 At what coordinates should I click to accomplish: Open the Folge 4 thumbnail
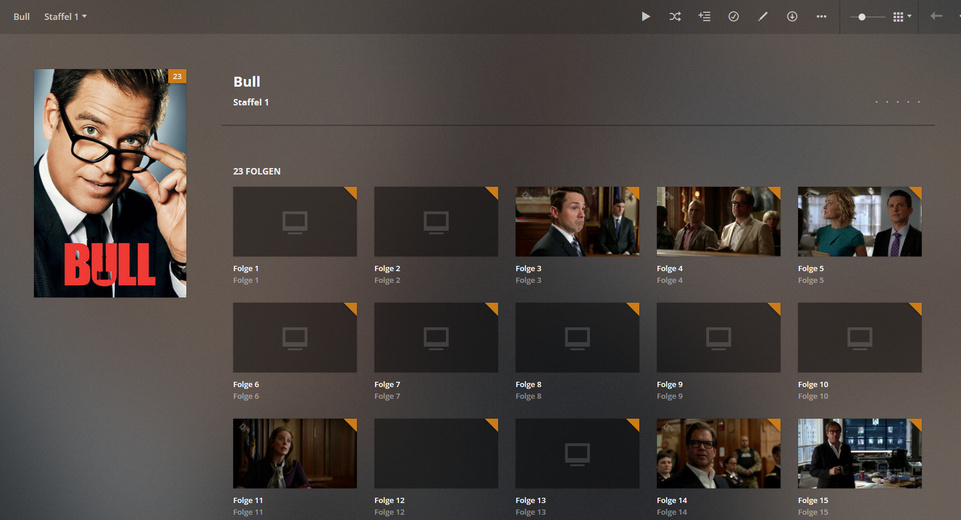coord(718,221)
